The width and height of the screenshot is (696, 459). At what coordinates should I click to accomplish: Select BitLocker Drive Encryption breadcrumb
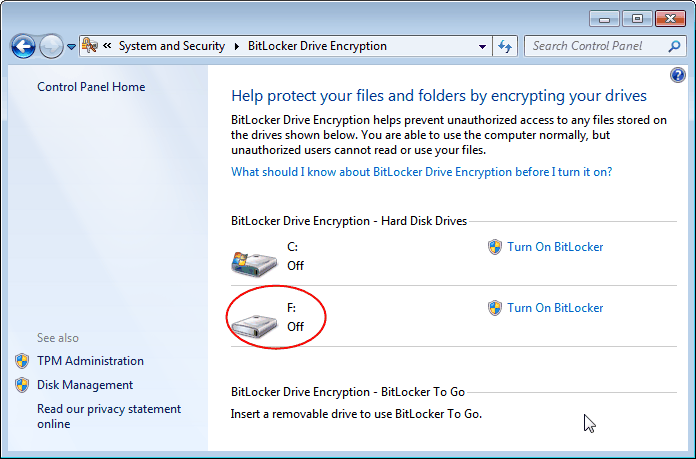317,46
